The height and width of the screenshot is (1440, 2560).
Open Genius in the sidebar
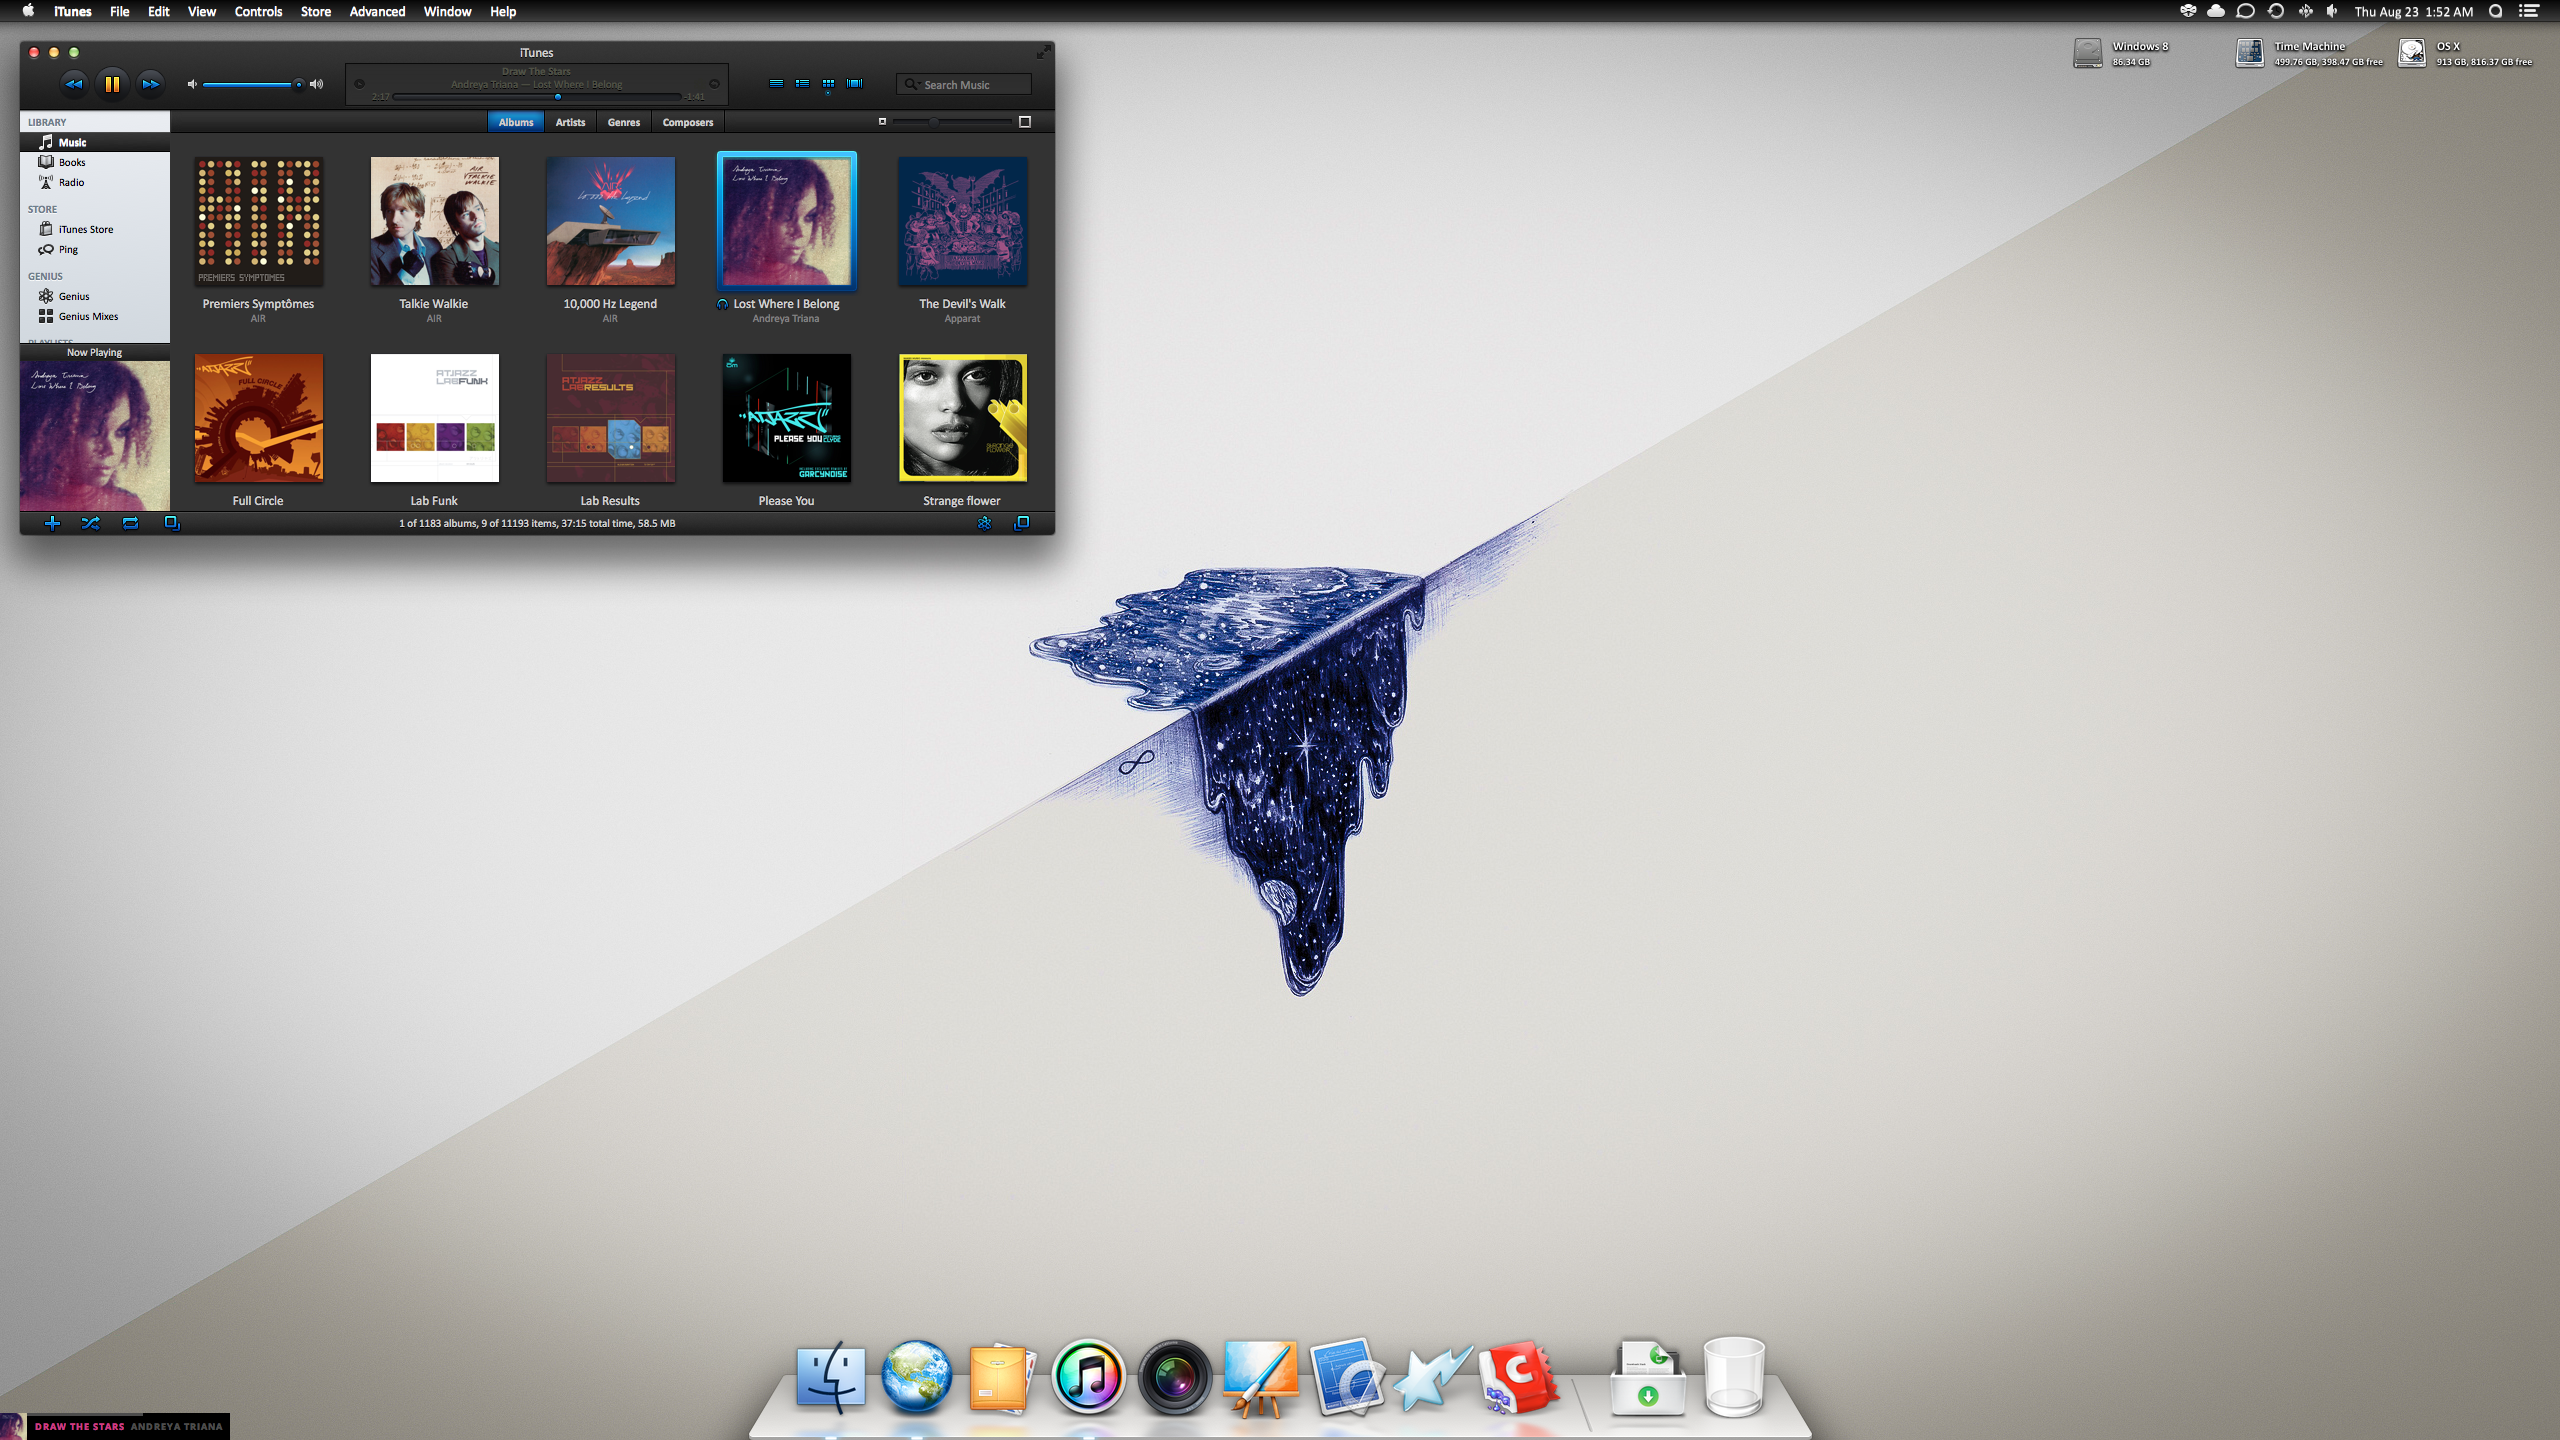95,296
